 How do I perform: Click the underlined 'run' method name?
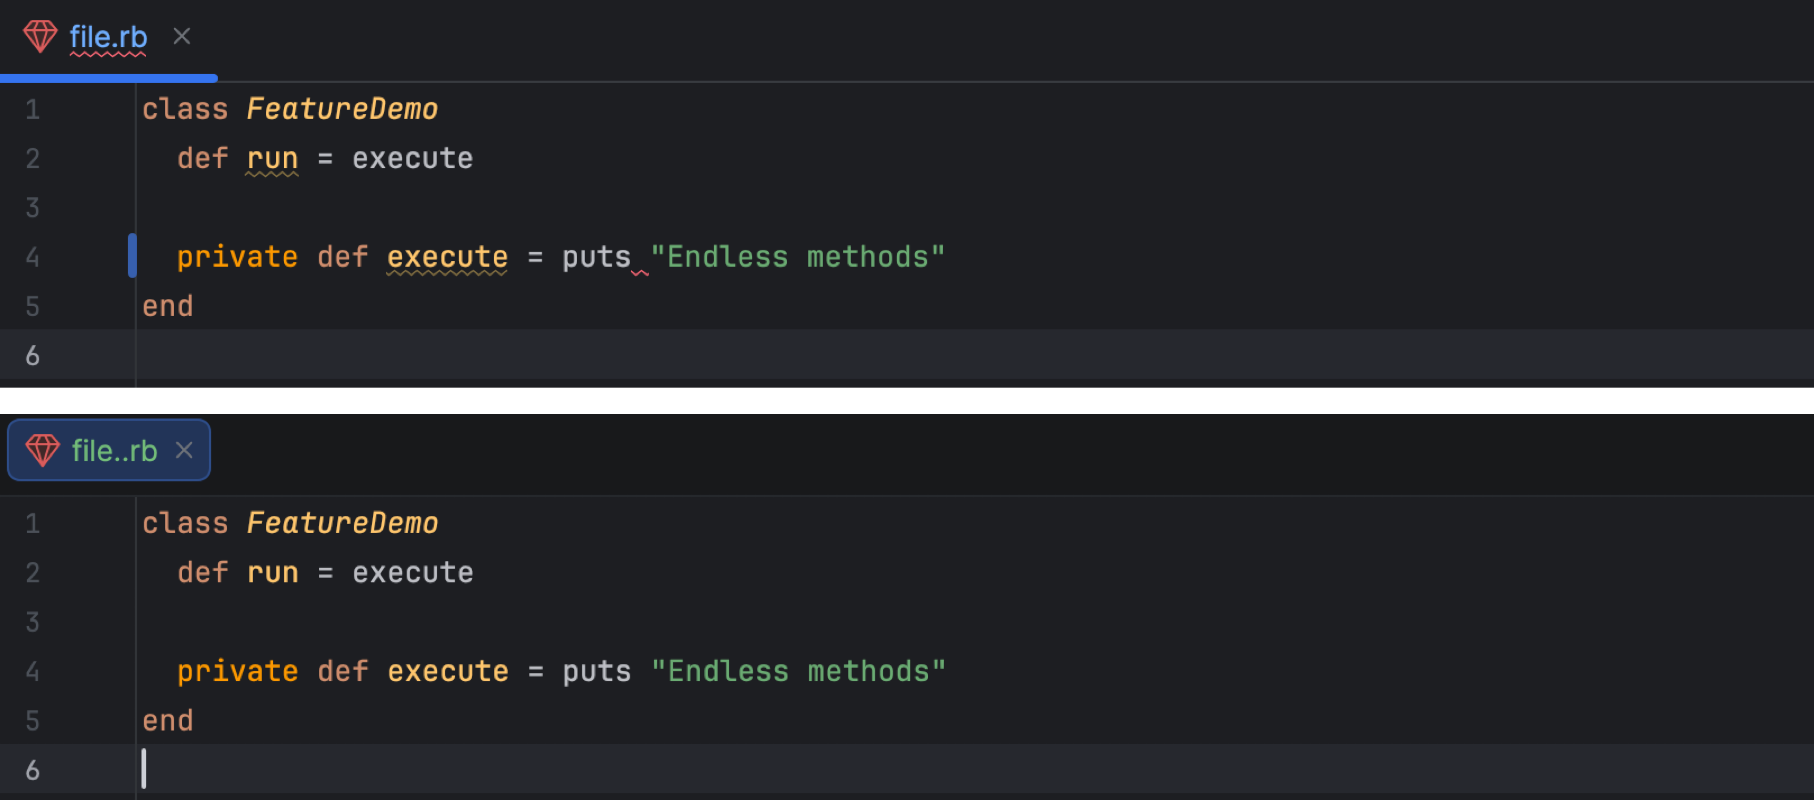click(x=272, y=157)
